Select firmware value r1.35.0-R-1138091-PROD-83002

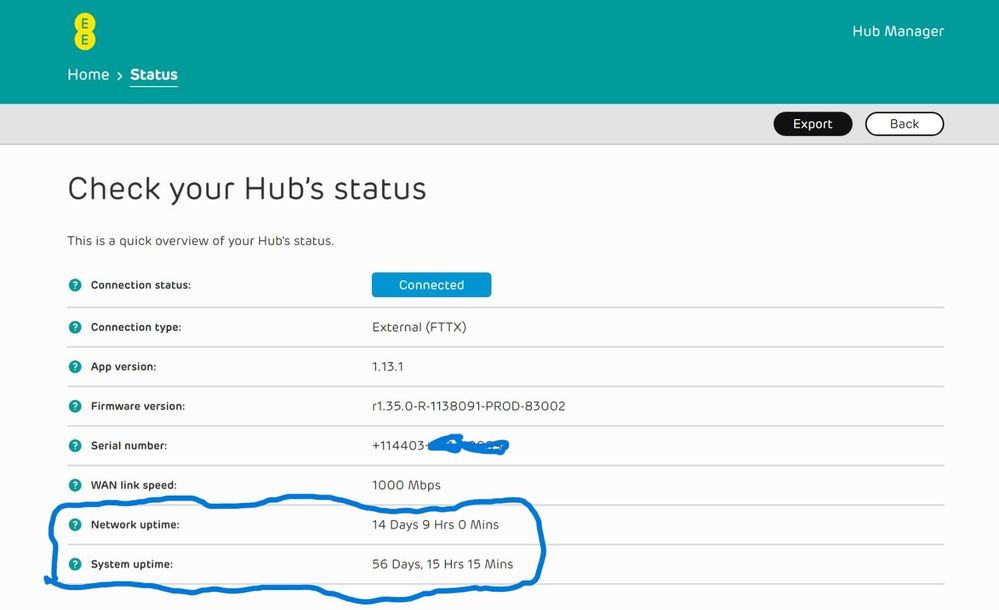468,406
